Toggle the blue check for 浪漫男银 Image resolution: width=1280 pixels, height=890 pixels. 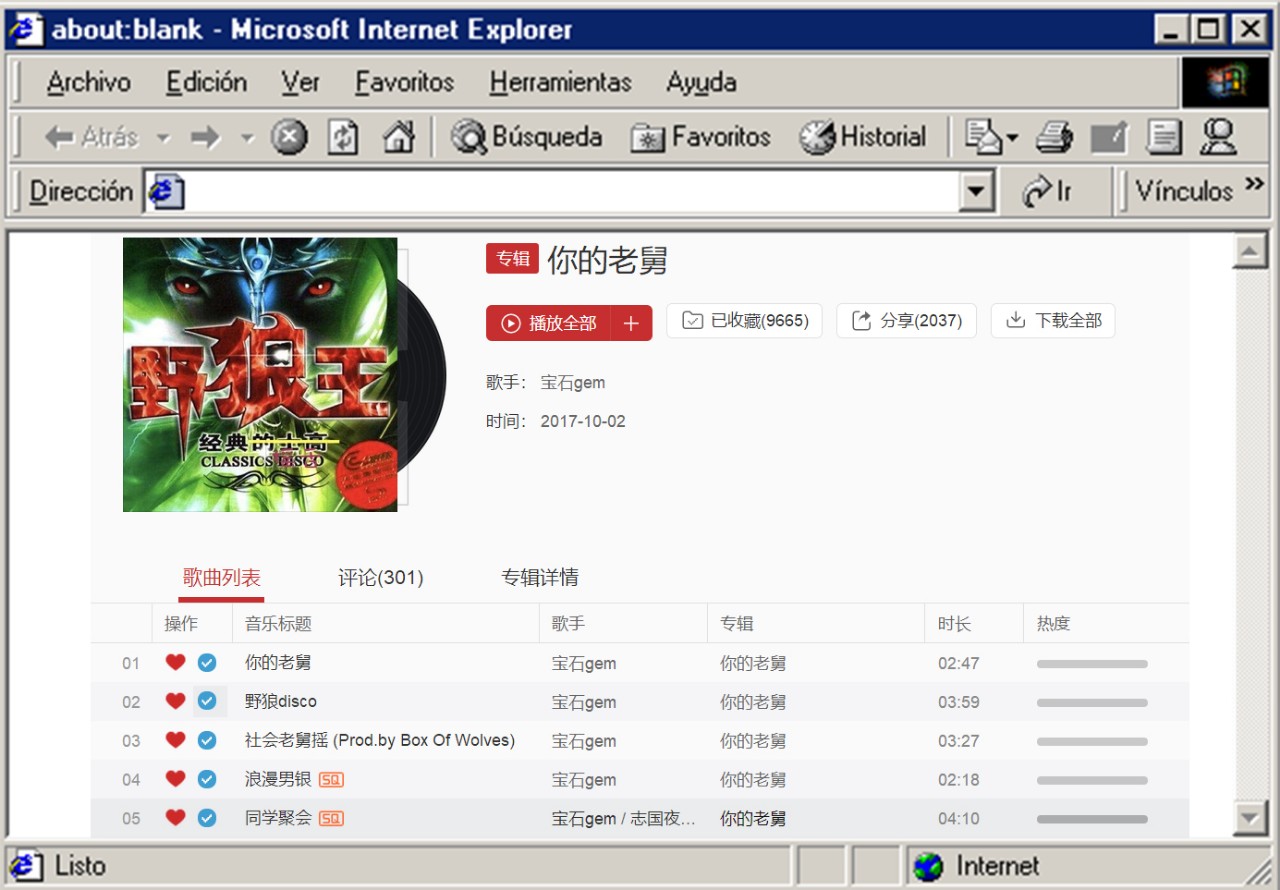[207, 779]
